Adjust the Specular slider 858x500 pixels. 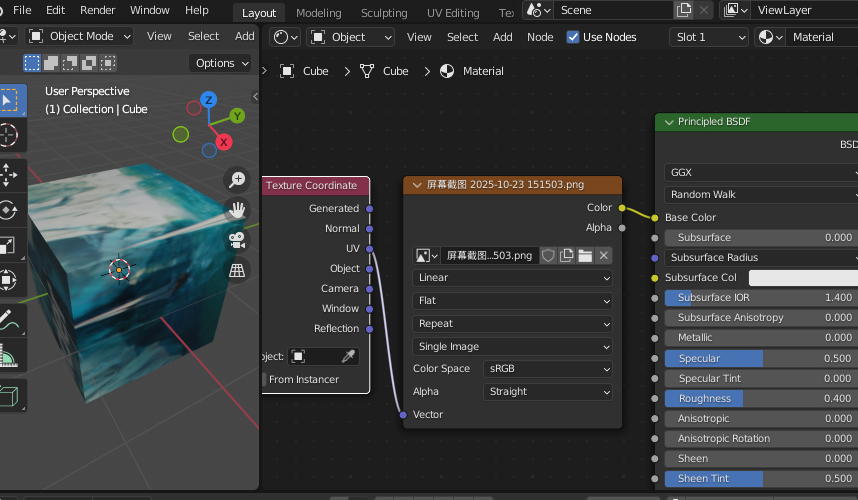click(761, 359)
